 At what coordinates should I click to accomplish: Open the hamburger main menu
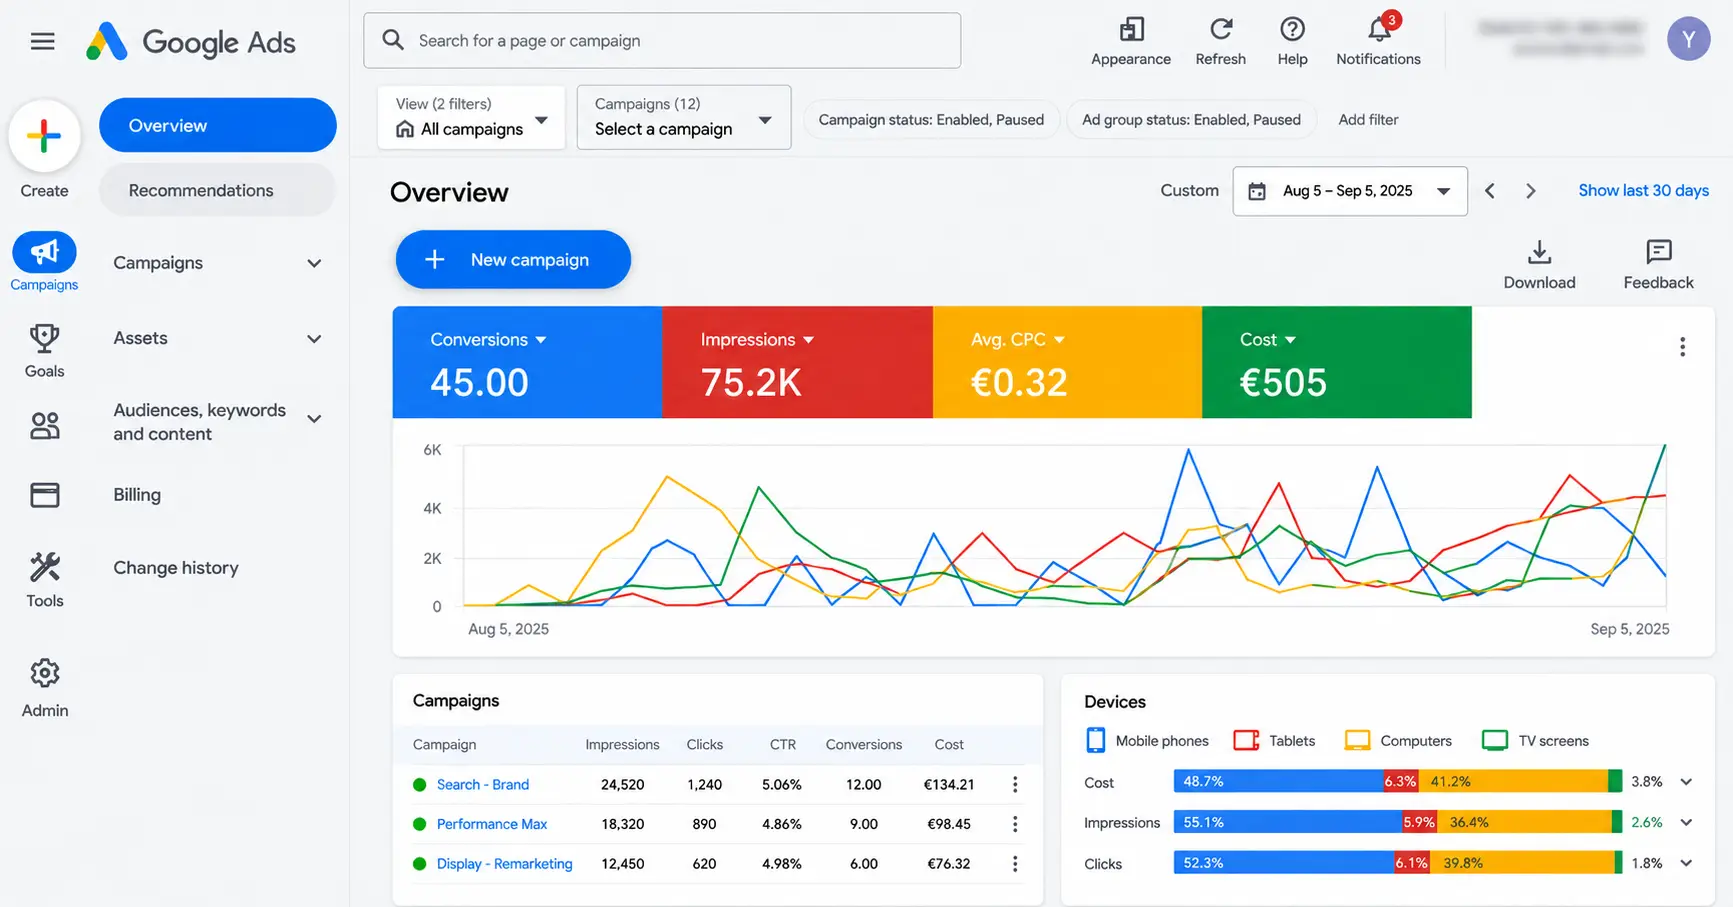click(42, 41)
